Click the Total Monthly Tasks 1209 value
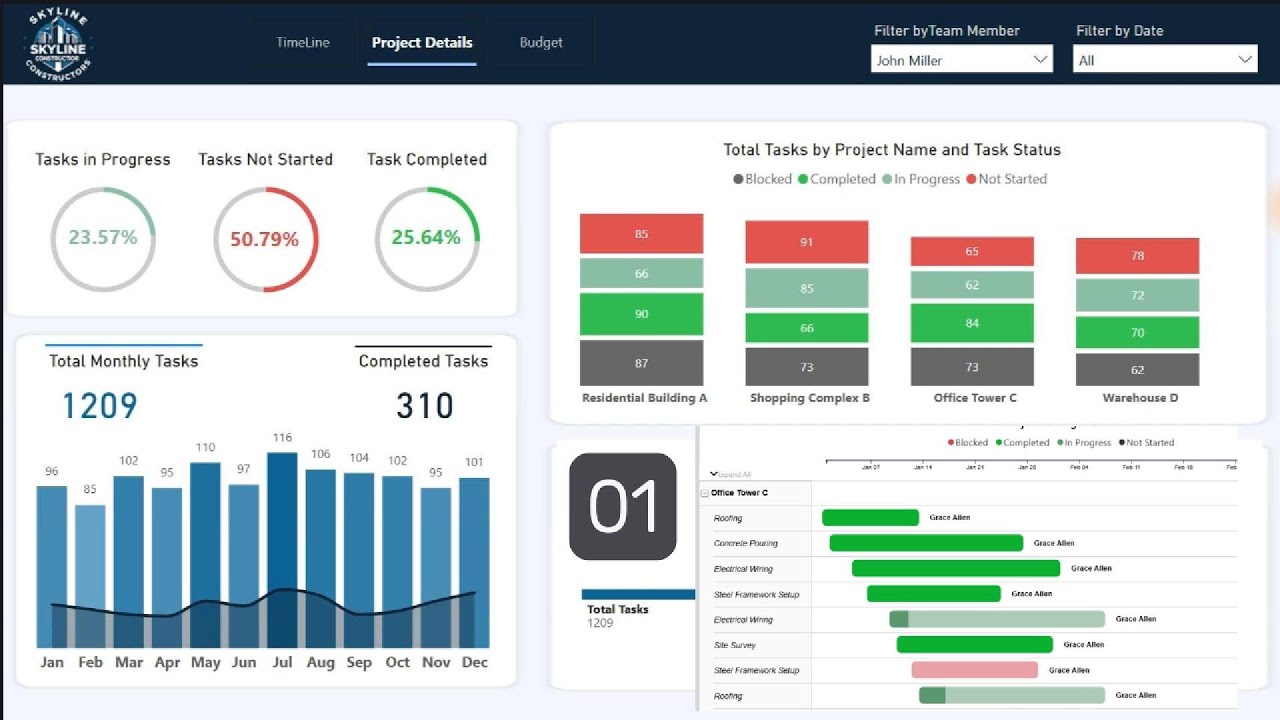This screenshot has height=720, width=1280. (99, 405)
